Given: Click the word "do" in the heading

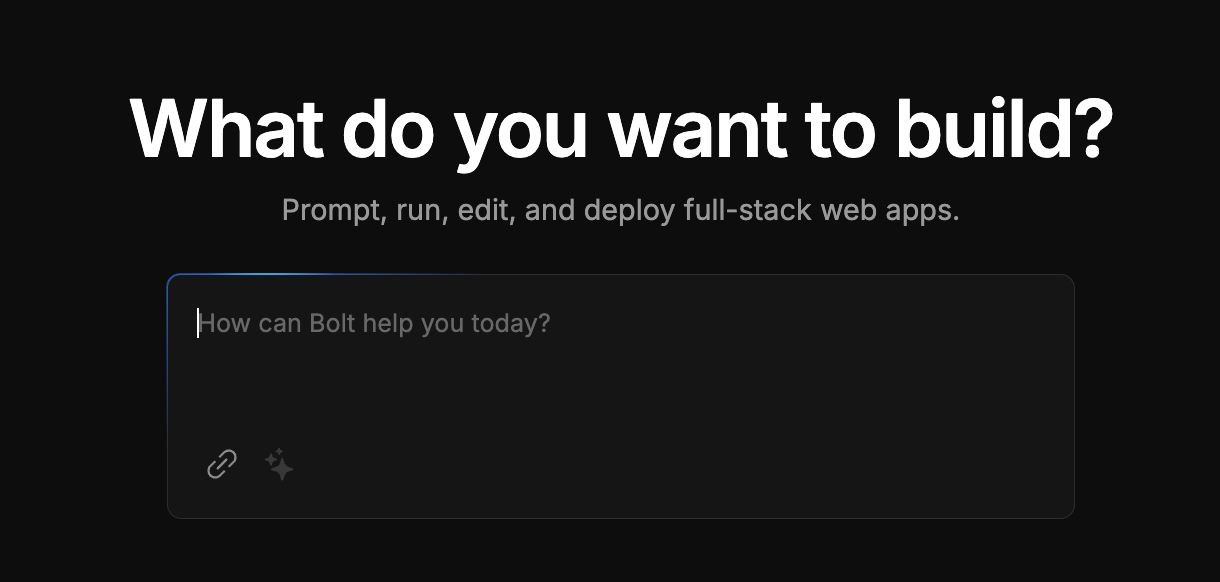Looking at the screenshot, I should click(x=389, y=129).
